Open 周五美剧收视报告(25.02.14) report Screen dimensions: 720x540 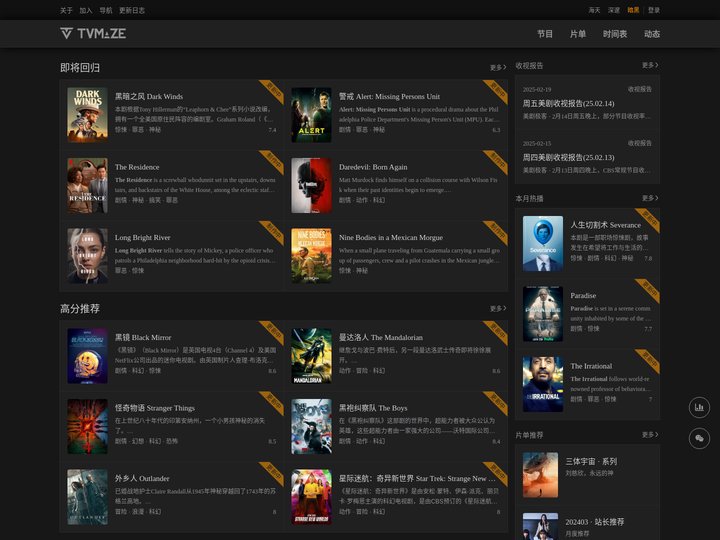point(568,104)
